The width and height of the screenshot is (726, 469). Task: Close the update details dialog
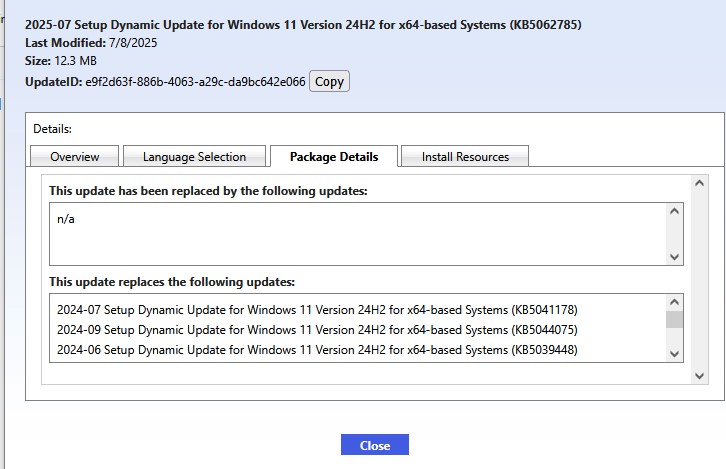[375, 444]
